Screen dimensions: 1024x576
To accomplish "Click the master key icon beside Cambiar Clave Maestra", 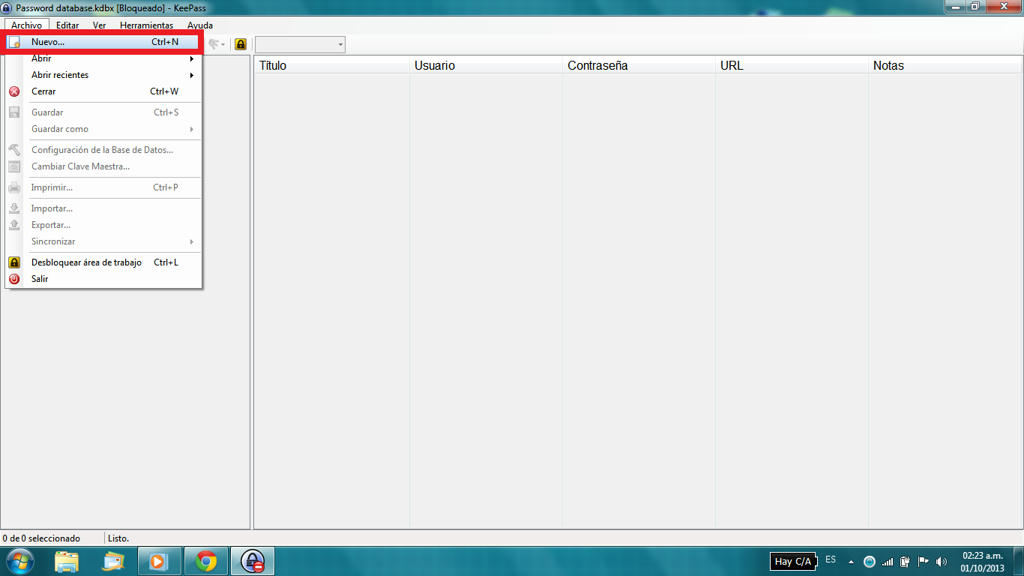I will 14,167.
